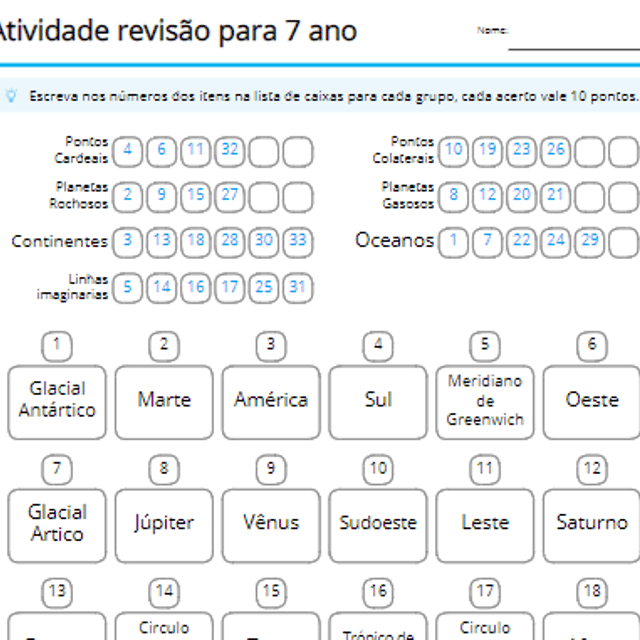Select Linhas imaginarias box containing 14

(162, 288)
